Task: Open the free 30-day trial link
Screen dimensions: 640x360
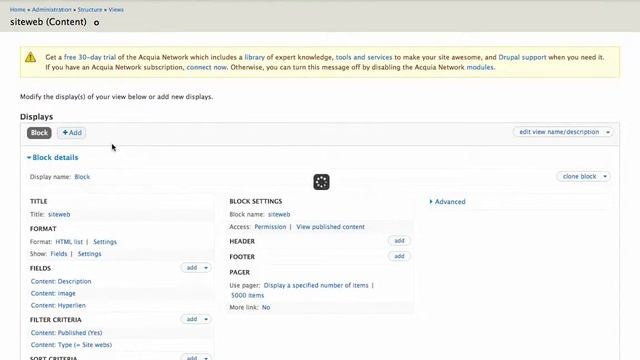Action: click(90, 57)
